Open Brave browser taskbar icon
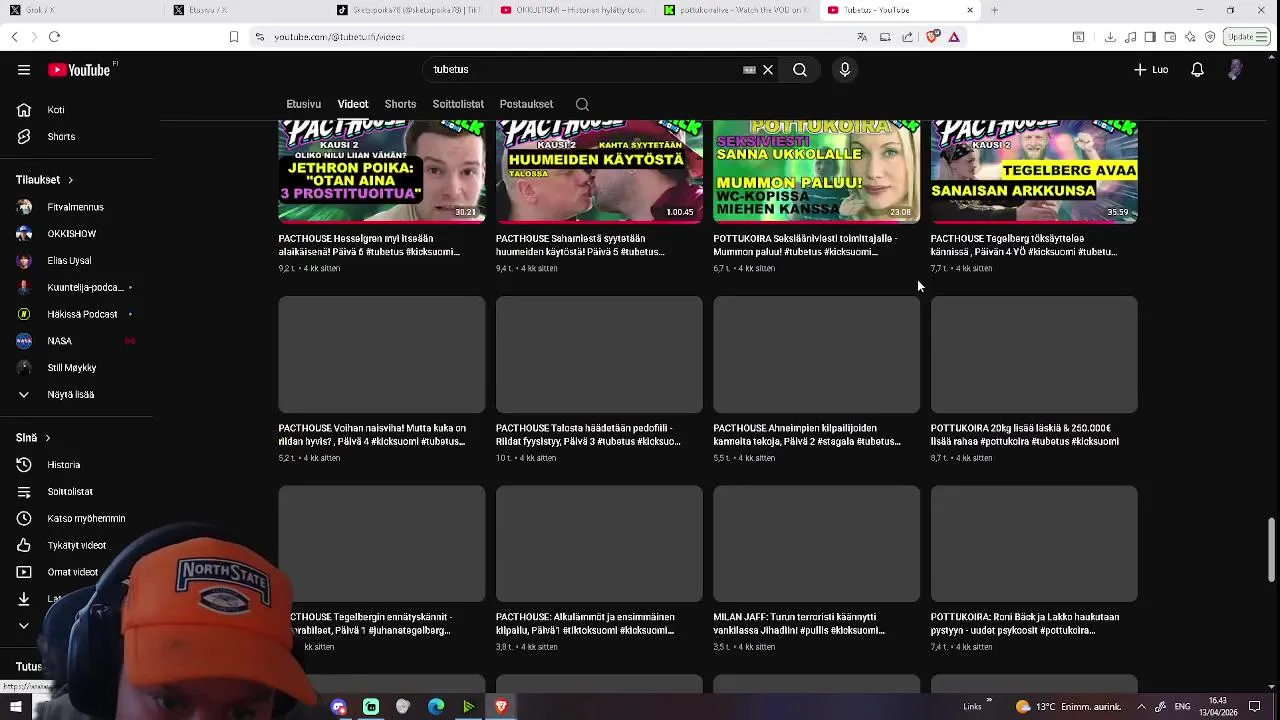The width and height of the screenshot is (1280, 720). [501, 707]
